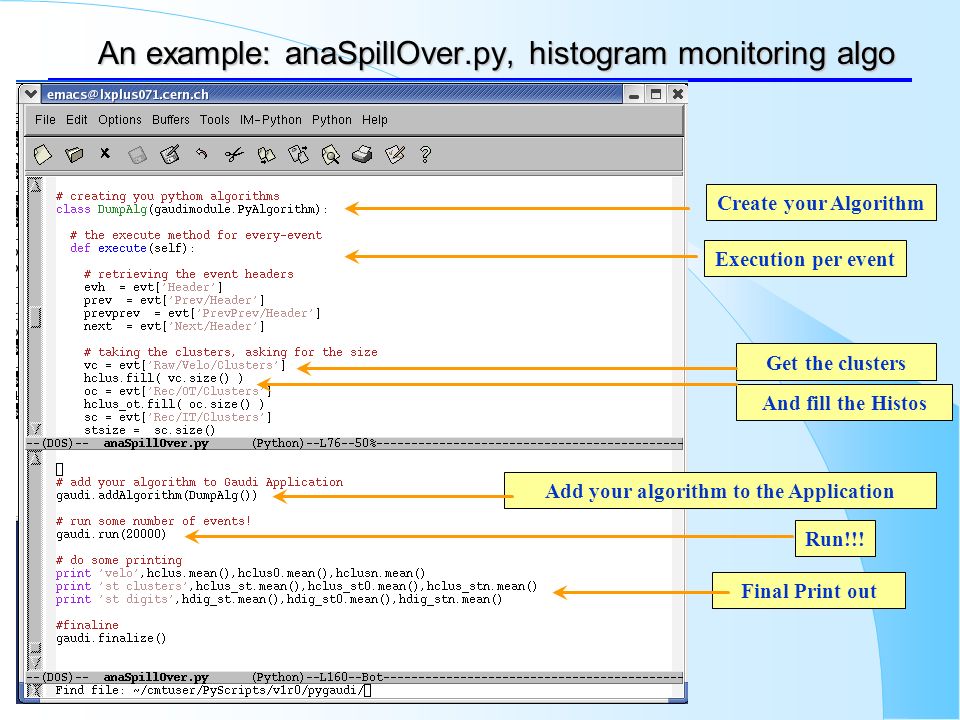Open the Edit menu

coord(77,120)
